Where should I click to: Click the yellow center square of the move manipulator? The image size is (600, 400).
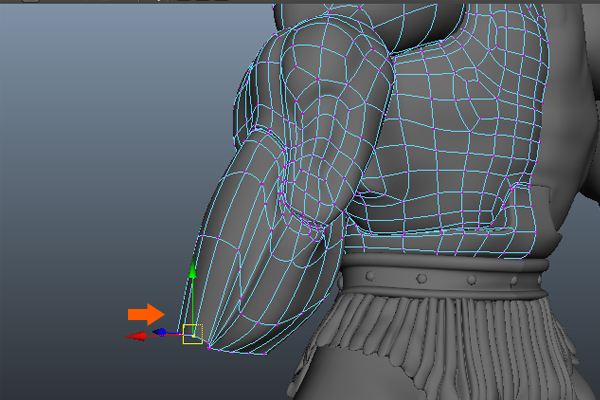coord(193,334)
